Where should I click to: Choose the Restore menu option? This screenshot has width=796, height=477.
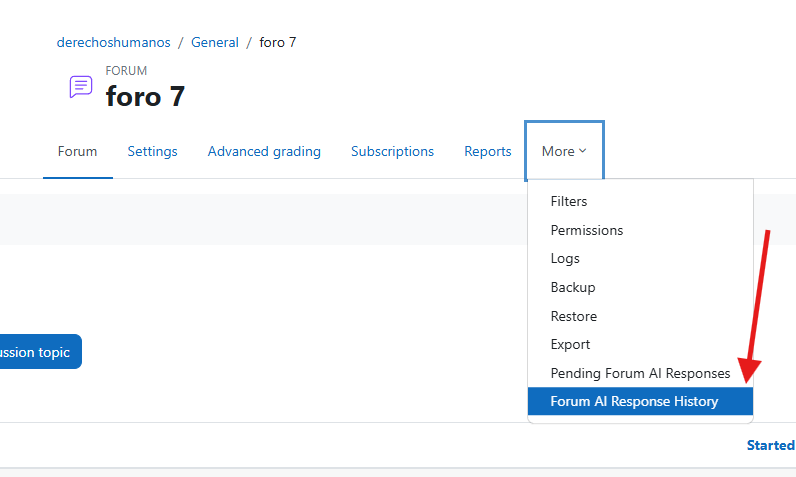(573, 316)
